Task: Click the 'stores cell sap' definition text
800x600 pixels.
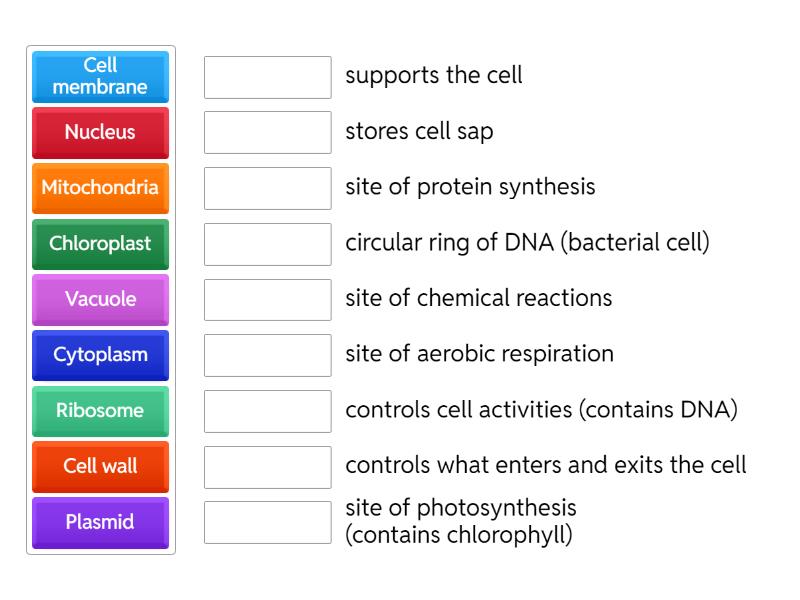Action: point(419,131)
